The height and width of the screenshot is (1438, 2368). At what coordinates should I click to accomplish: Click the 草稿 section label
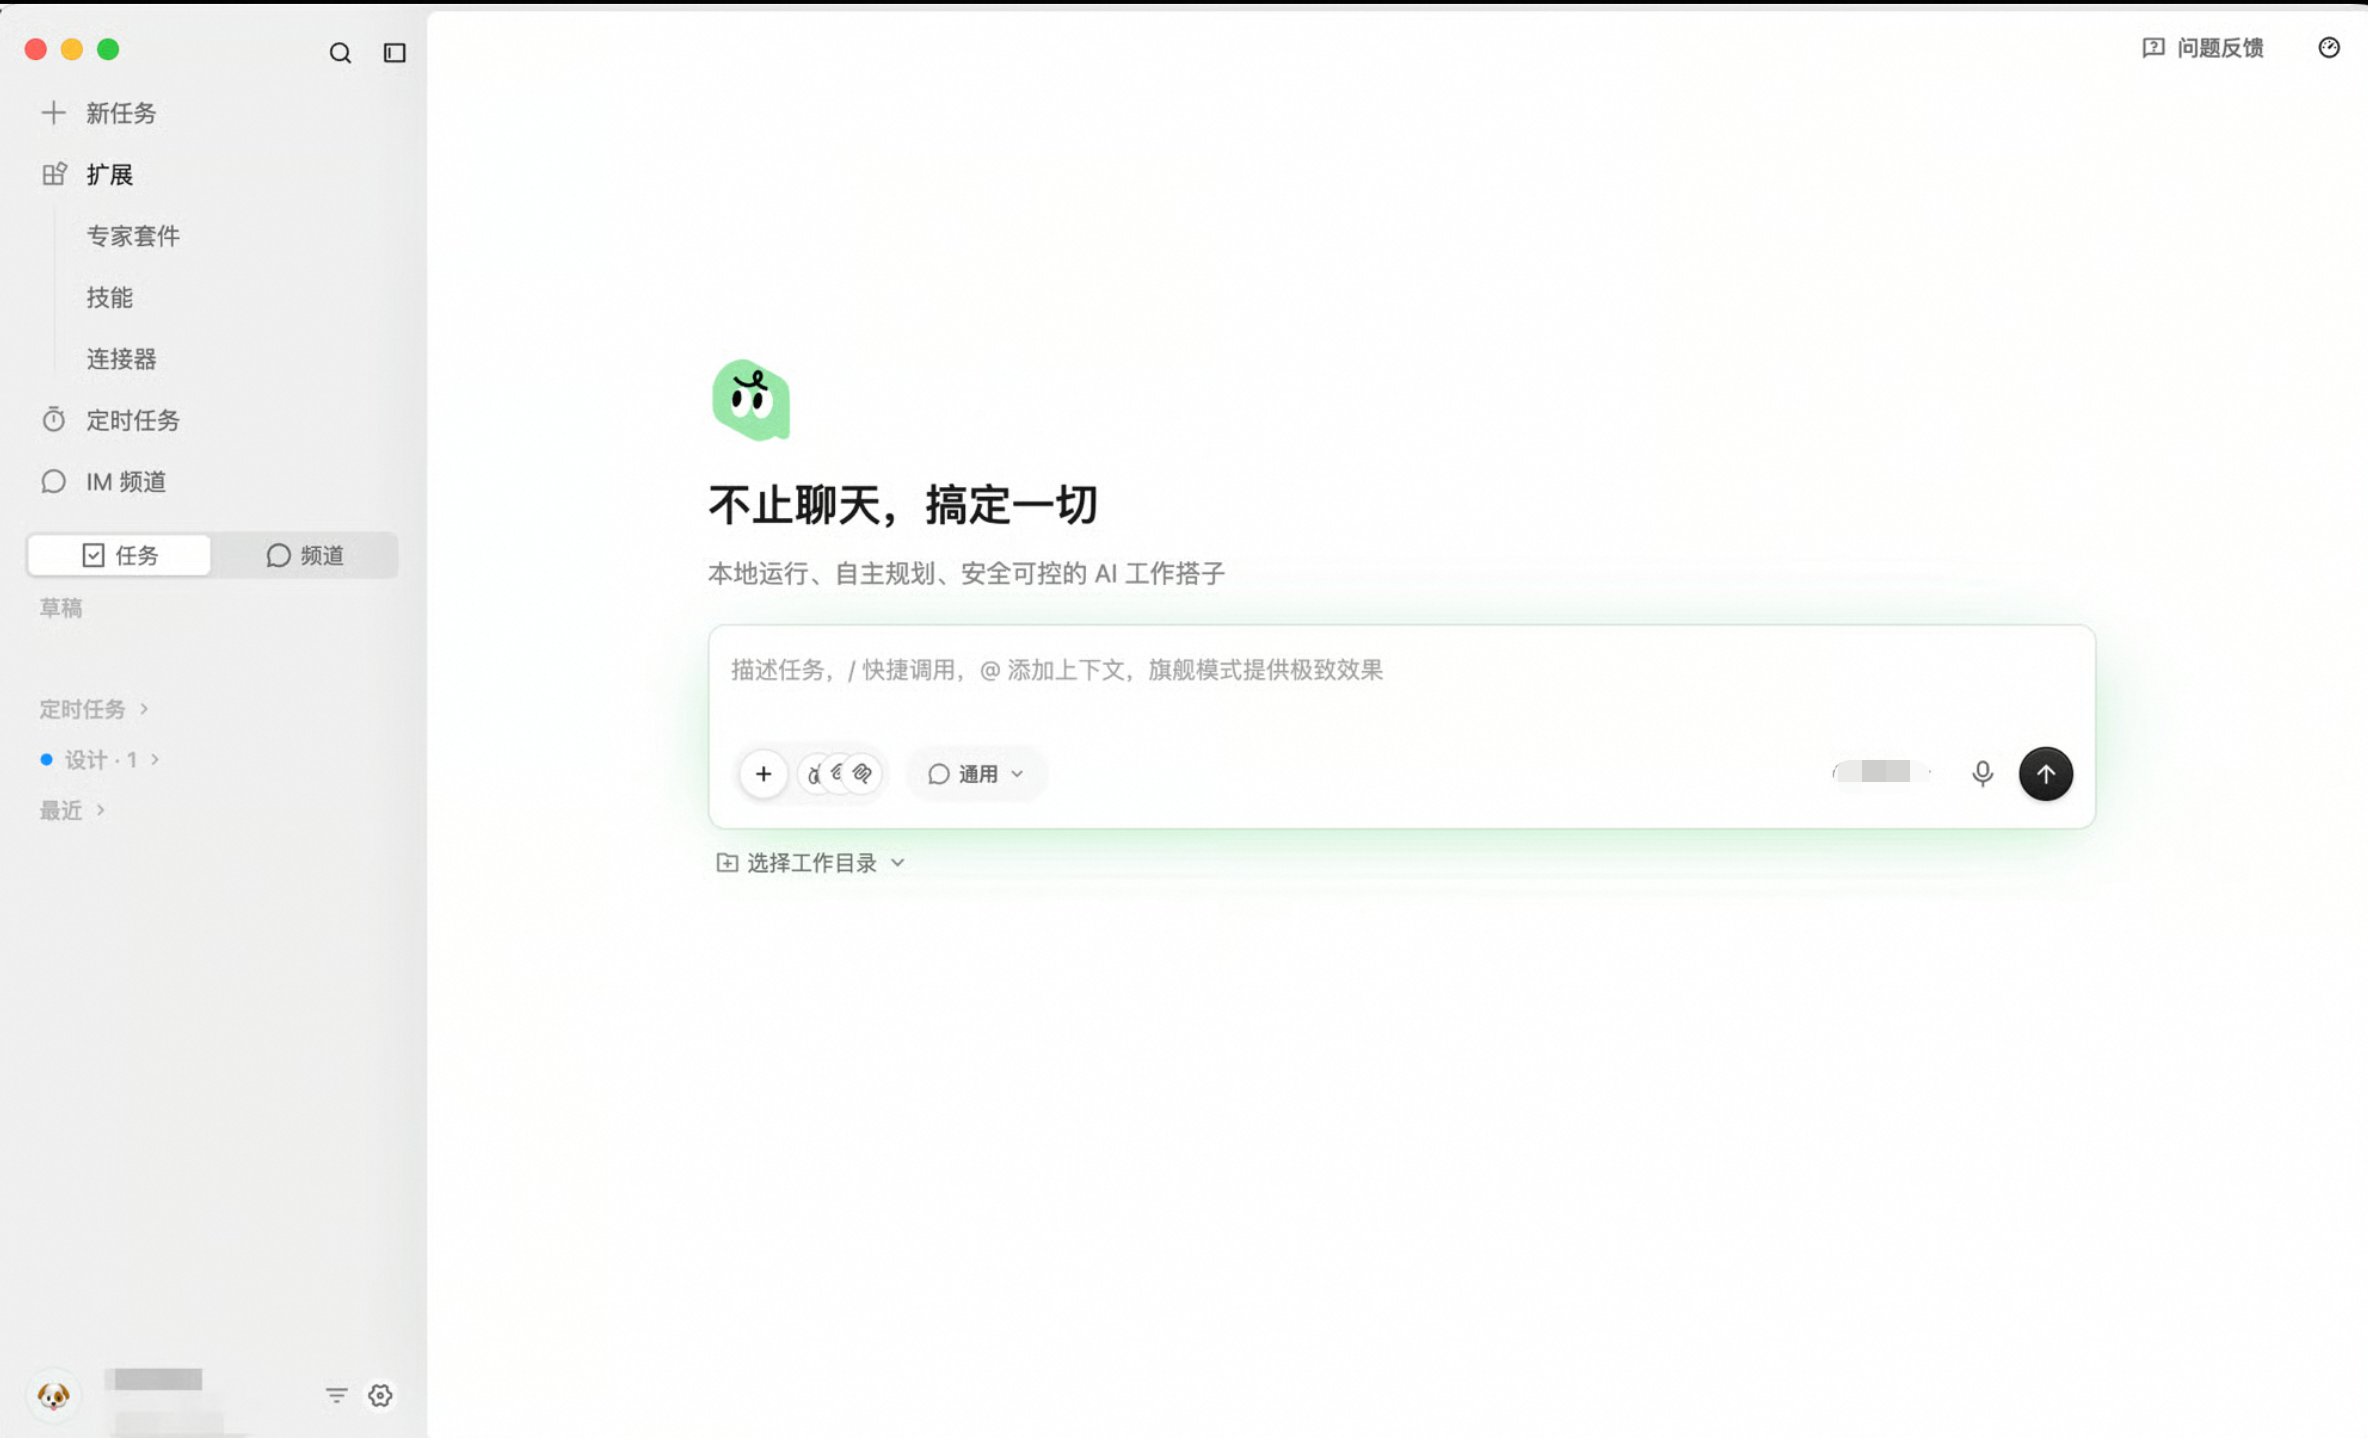pyautogui.click(x=61, y=608)
